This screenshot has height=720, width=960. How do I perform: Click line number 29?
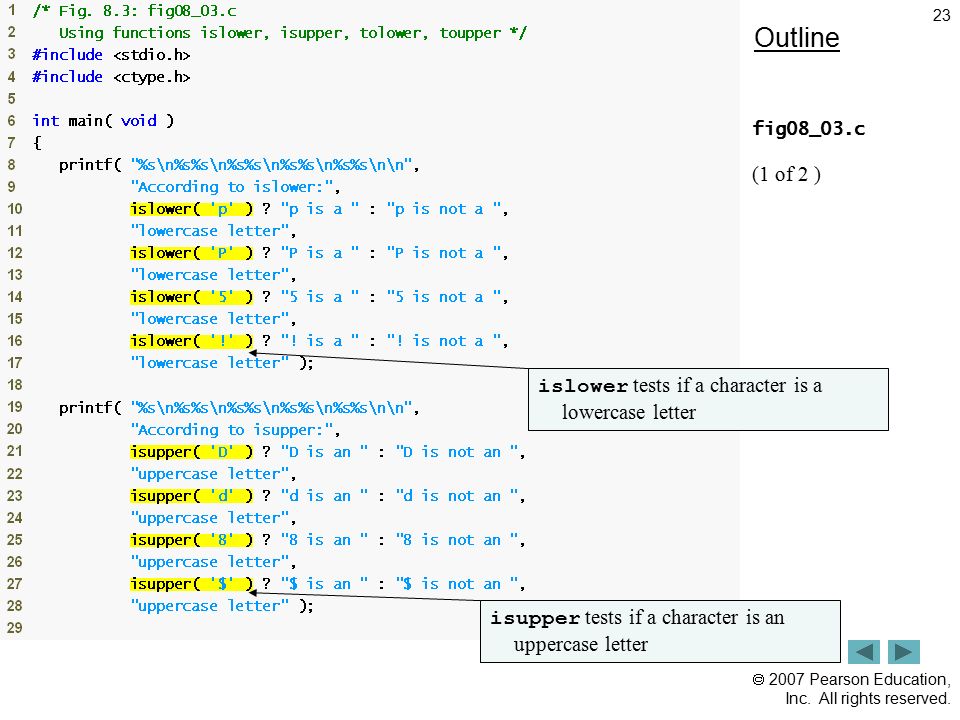pos(15,628)
